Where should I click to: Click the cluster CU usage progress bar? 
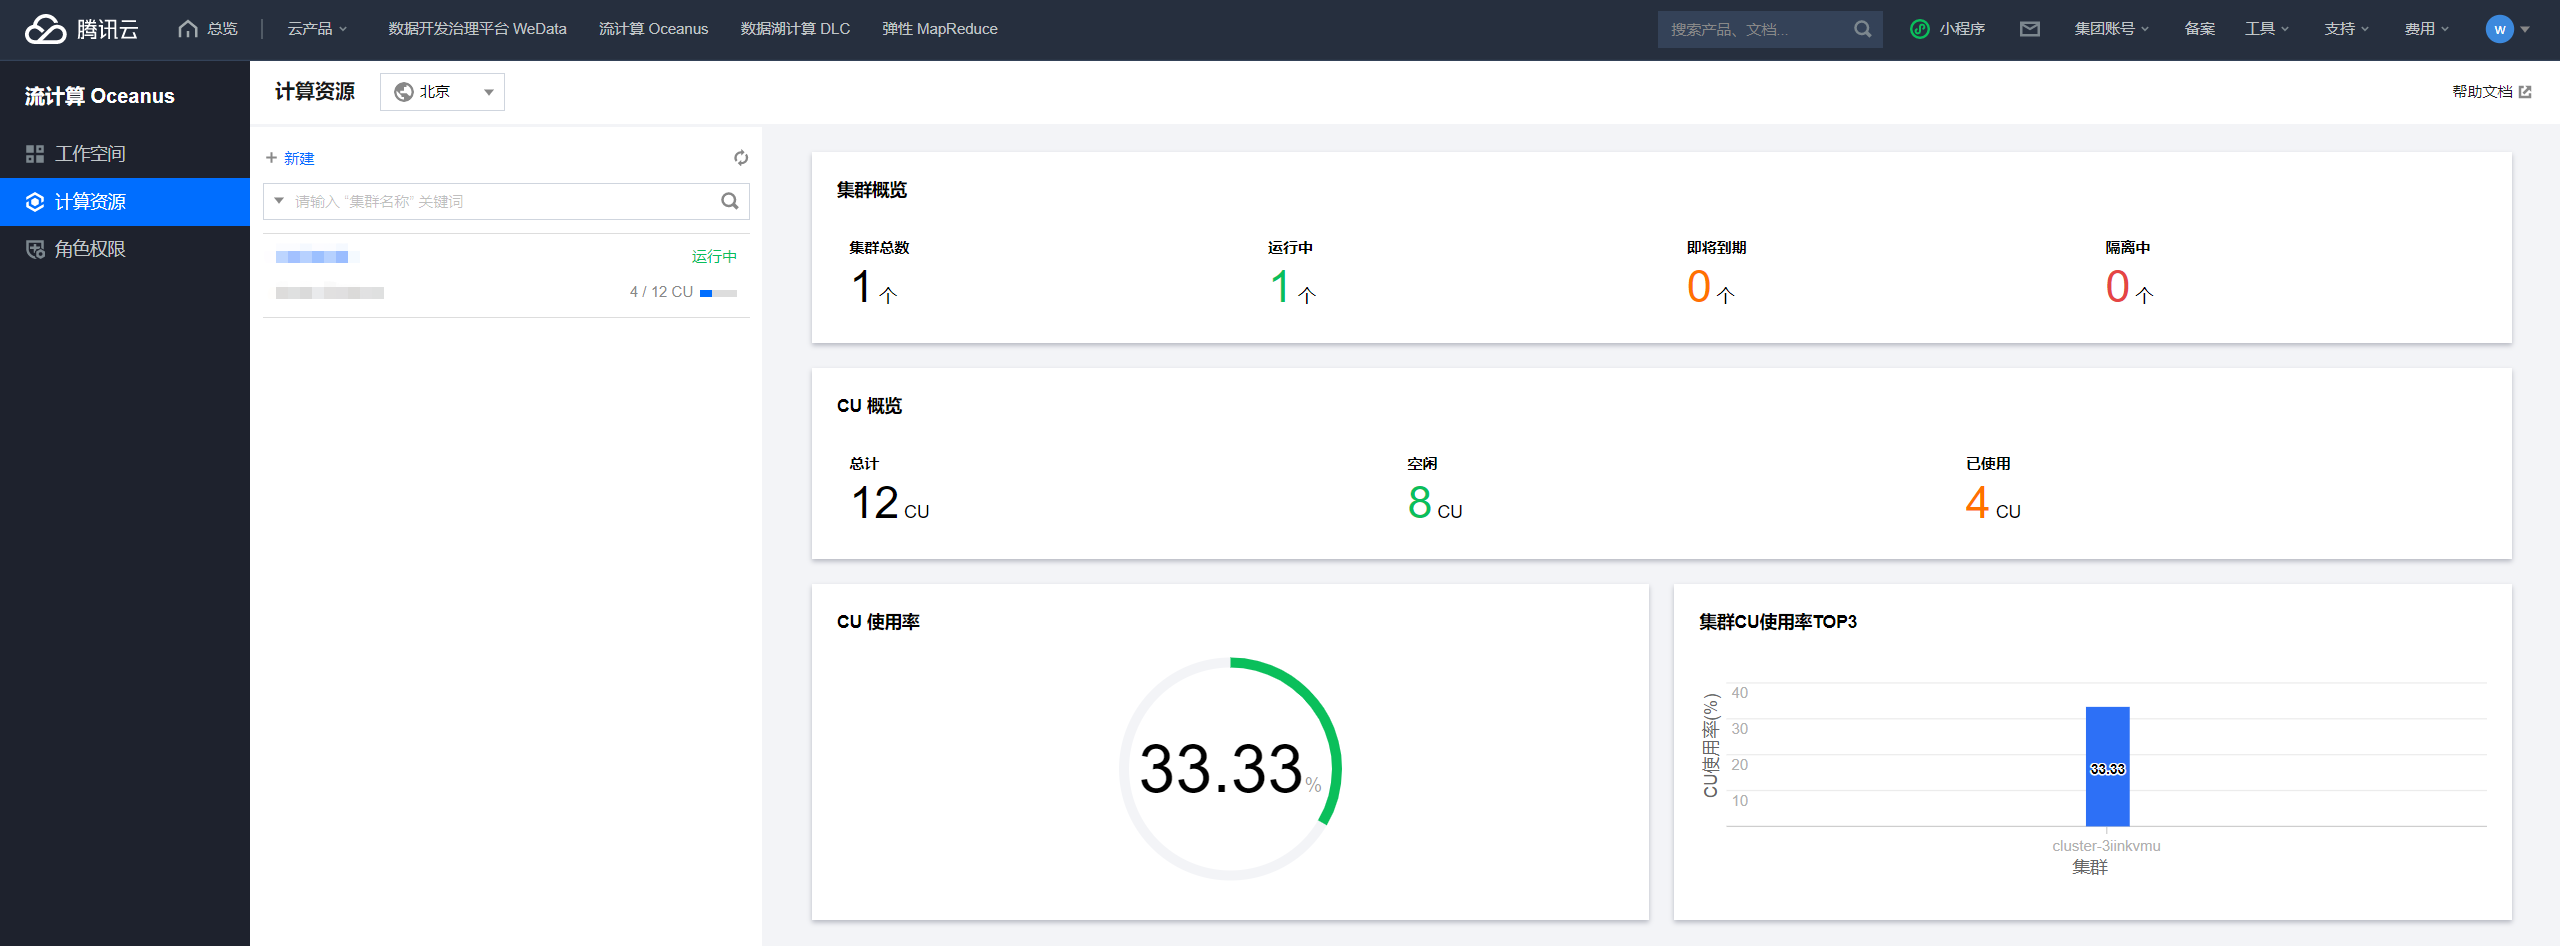click(718, 293)
